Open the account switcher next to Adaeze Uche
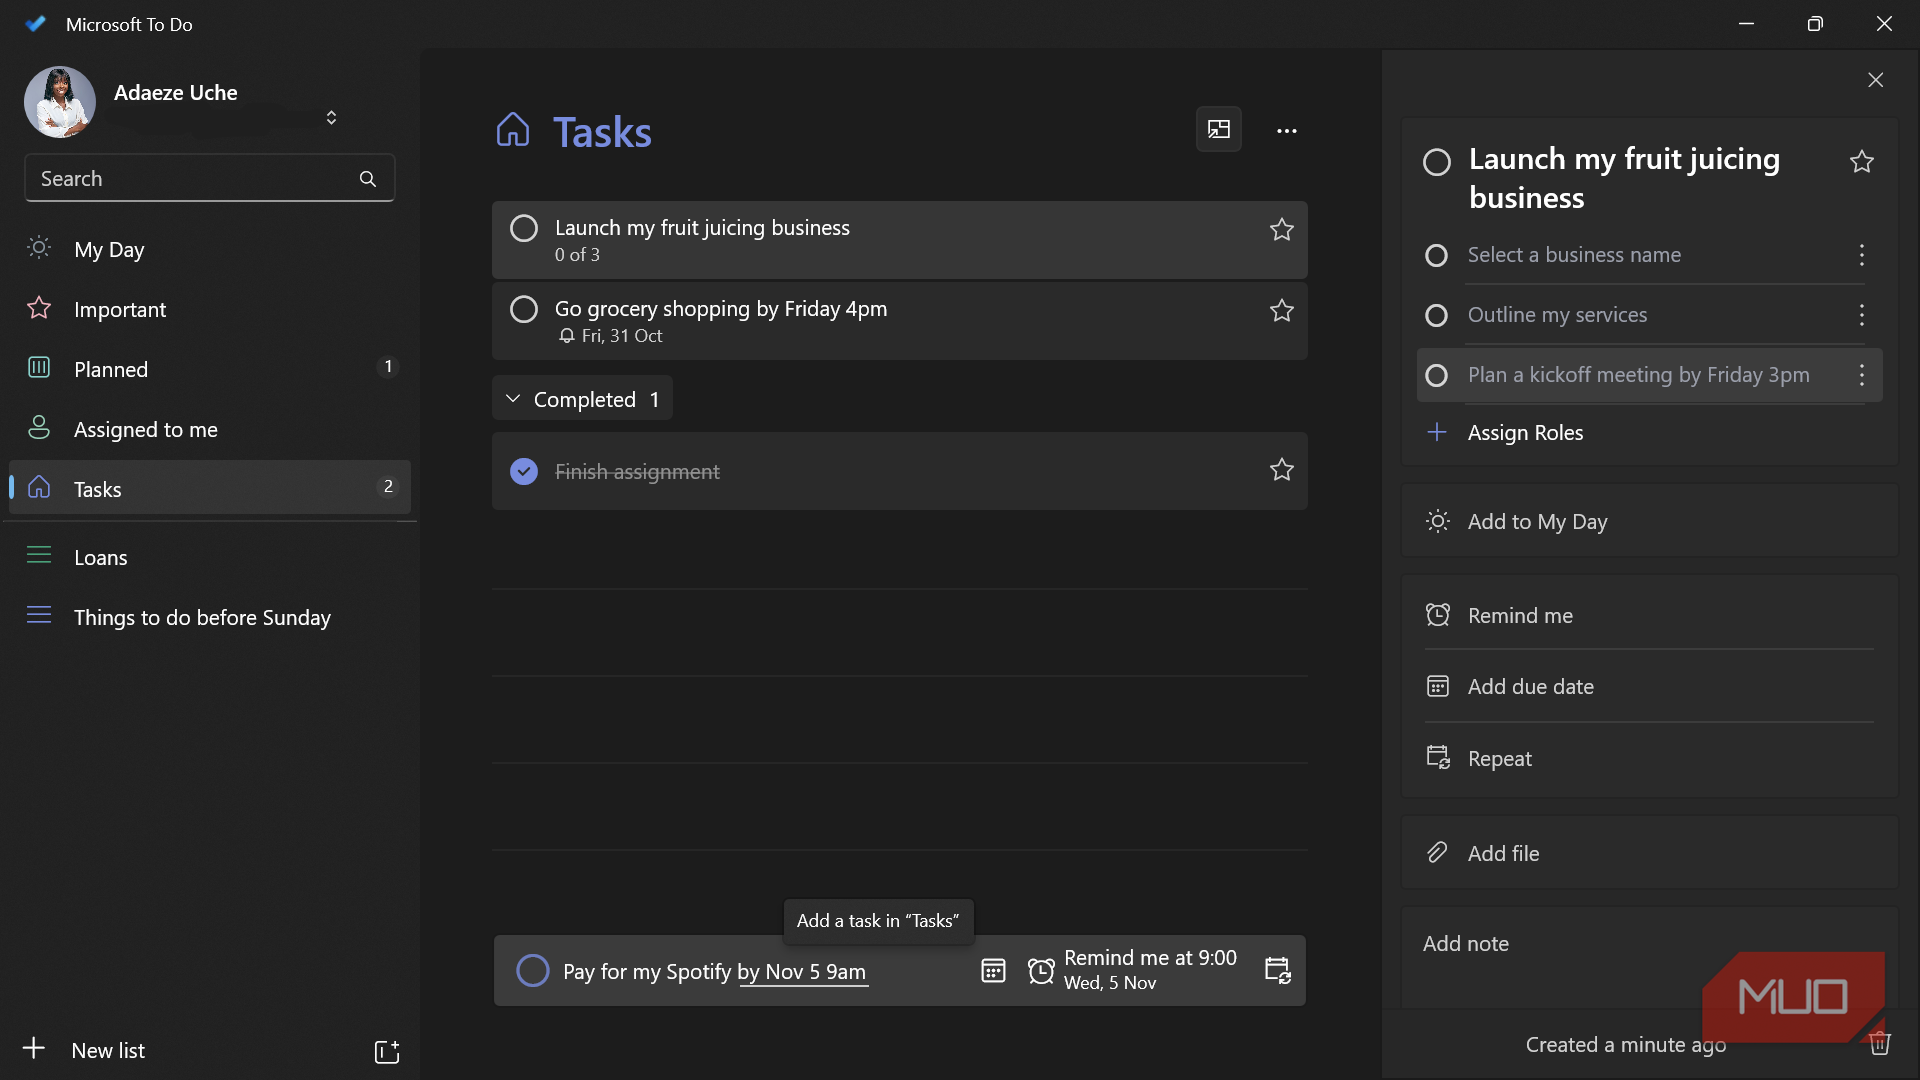1920x1080 pixels. click(x=331, y=118)
